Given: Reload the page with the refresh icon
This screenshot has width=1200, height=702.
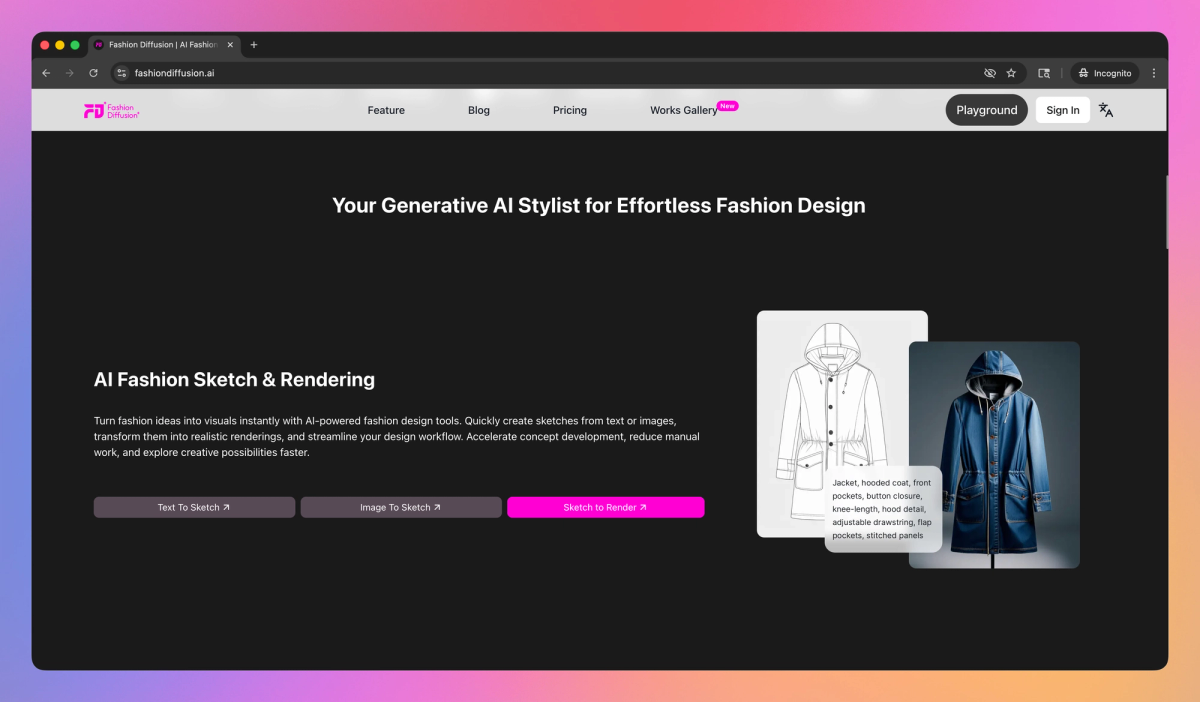Looking at the screenshot, I should 93,72.
